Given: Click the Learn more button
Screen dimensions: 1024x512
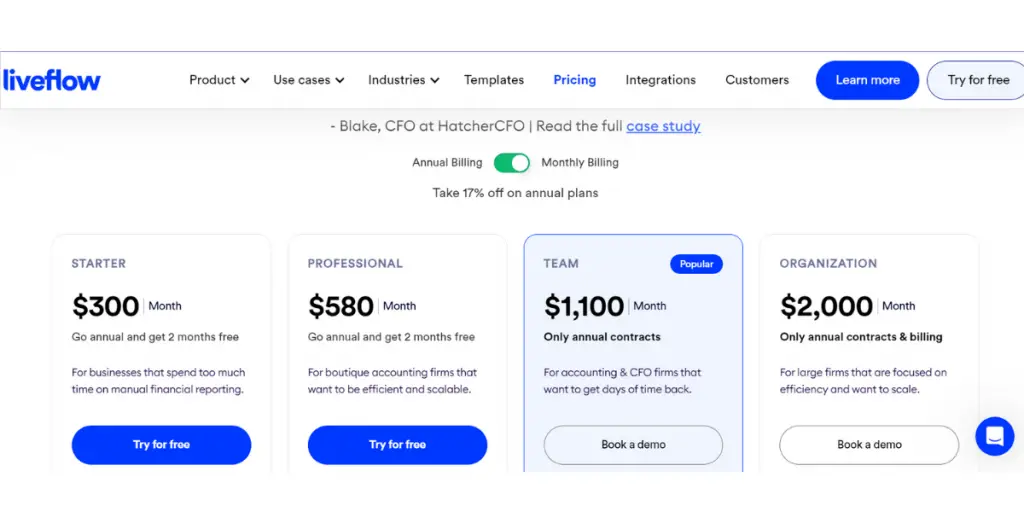Looking at the screenshot, I should click(867, 80).
